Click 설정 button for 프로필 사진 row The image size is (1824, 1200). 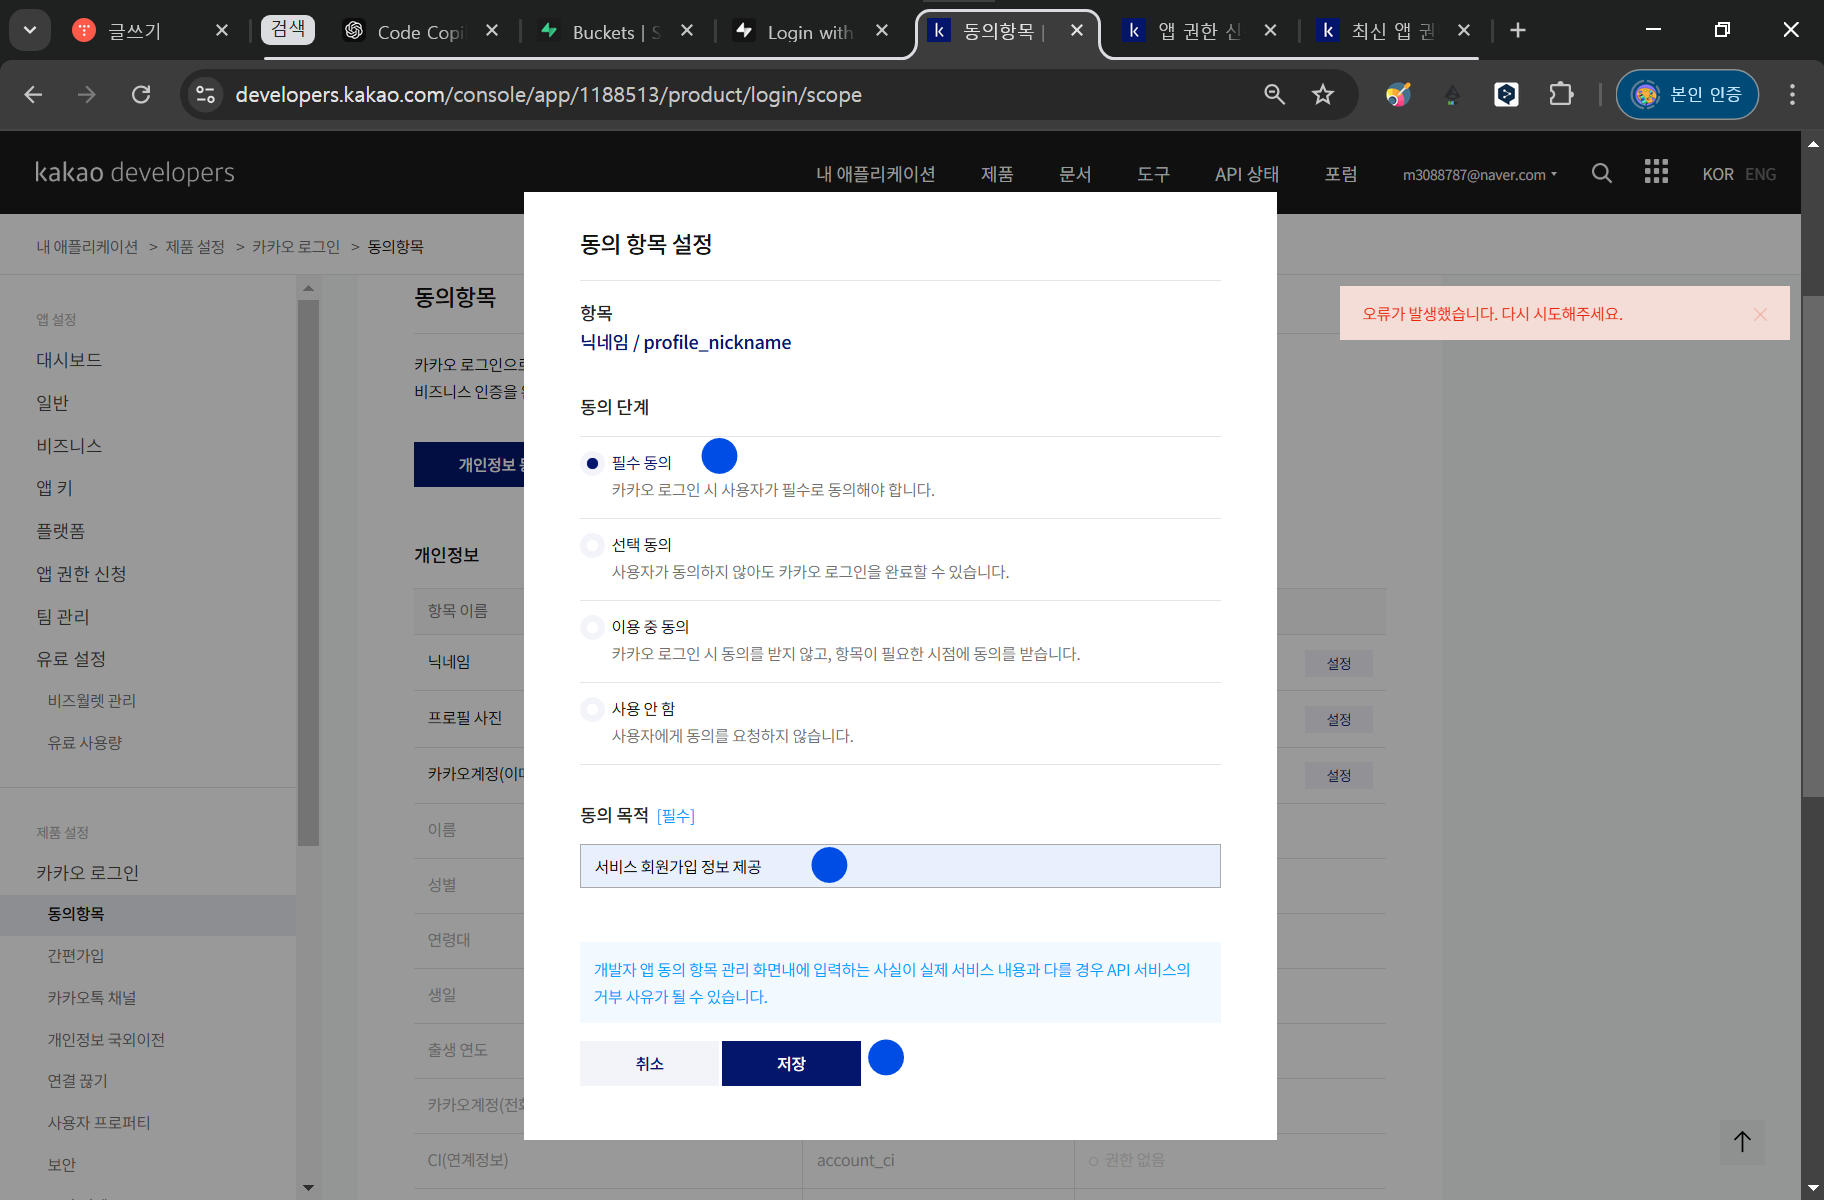coord(1339,720)
